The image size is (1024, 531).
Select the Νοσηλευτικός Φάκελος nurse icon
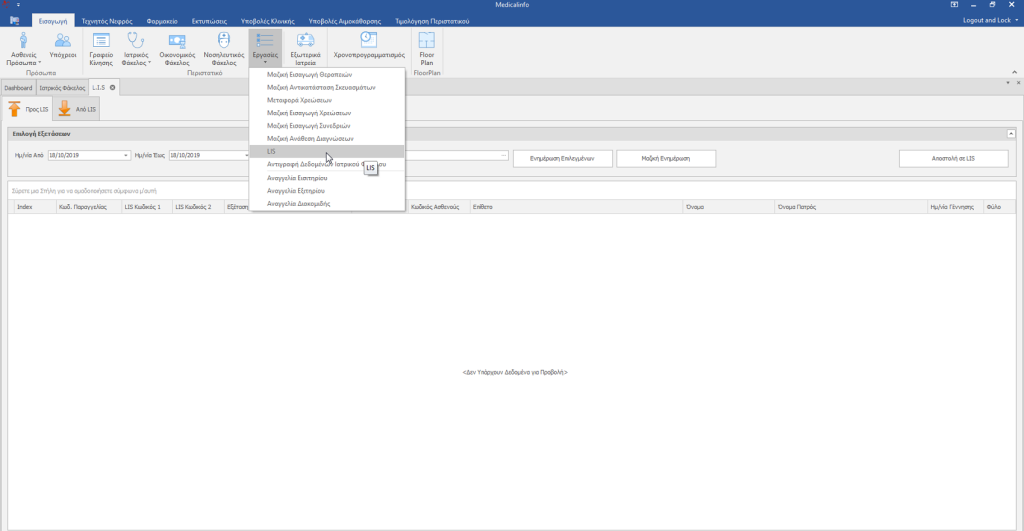[x=224, y=42]
